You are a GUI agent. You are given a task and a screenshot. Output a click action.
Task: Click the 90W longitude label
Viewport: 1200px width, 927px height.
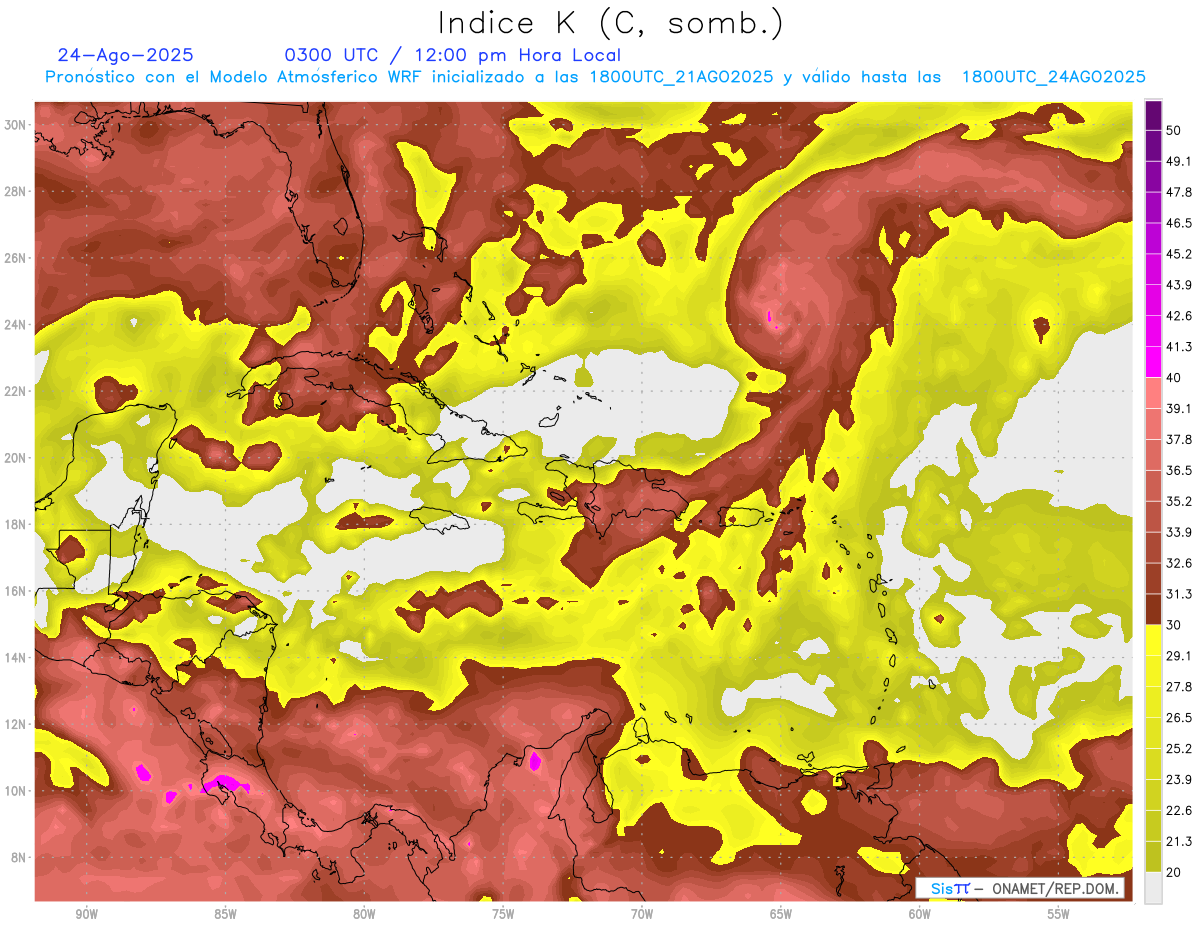(x=86, y=915)
